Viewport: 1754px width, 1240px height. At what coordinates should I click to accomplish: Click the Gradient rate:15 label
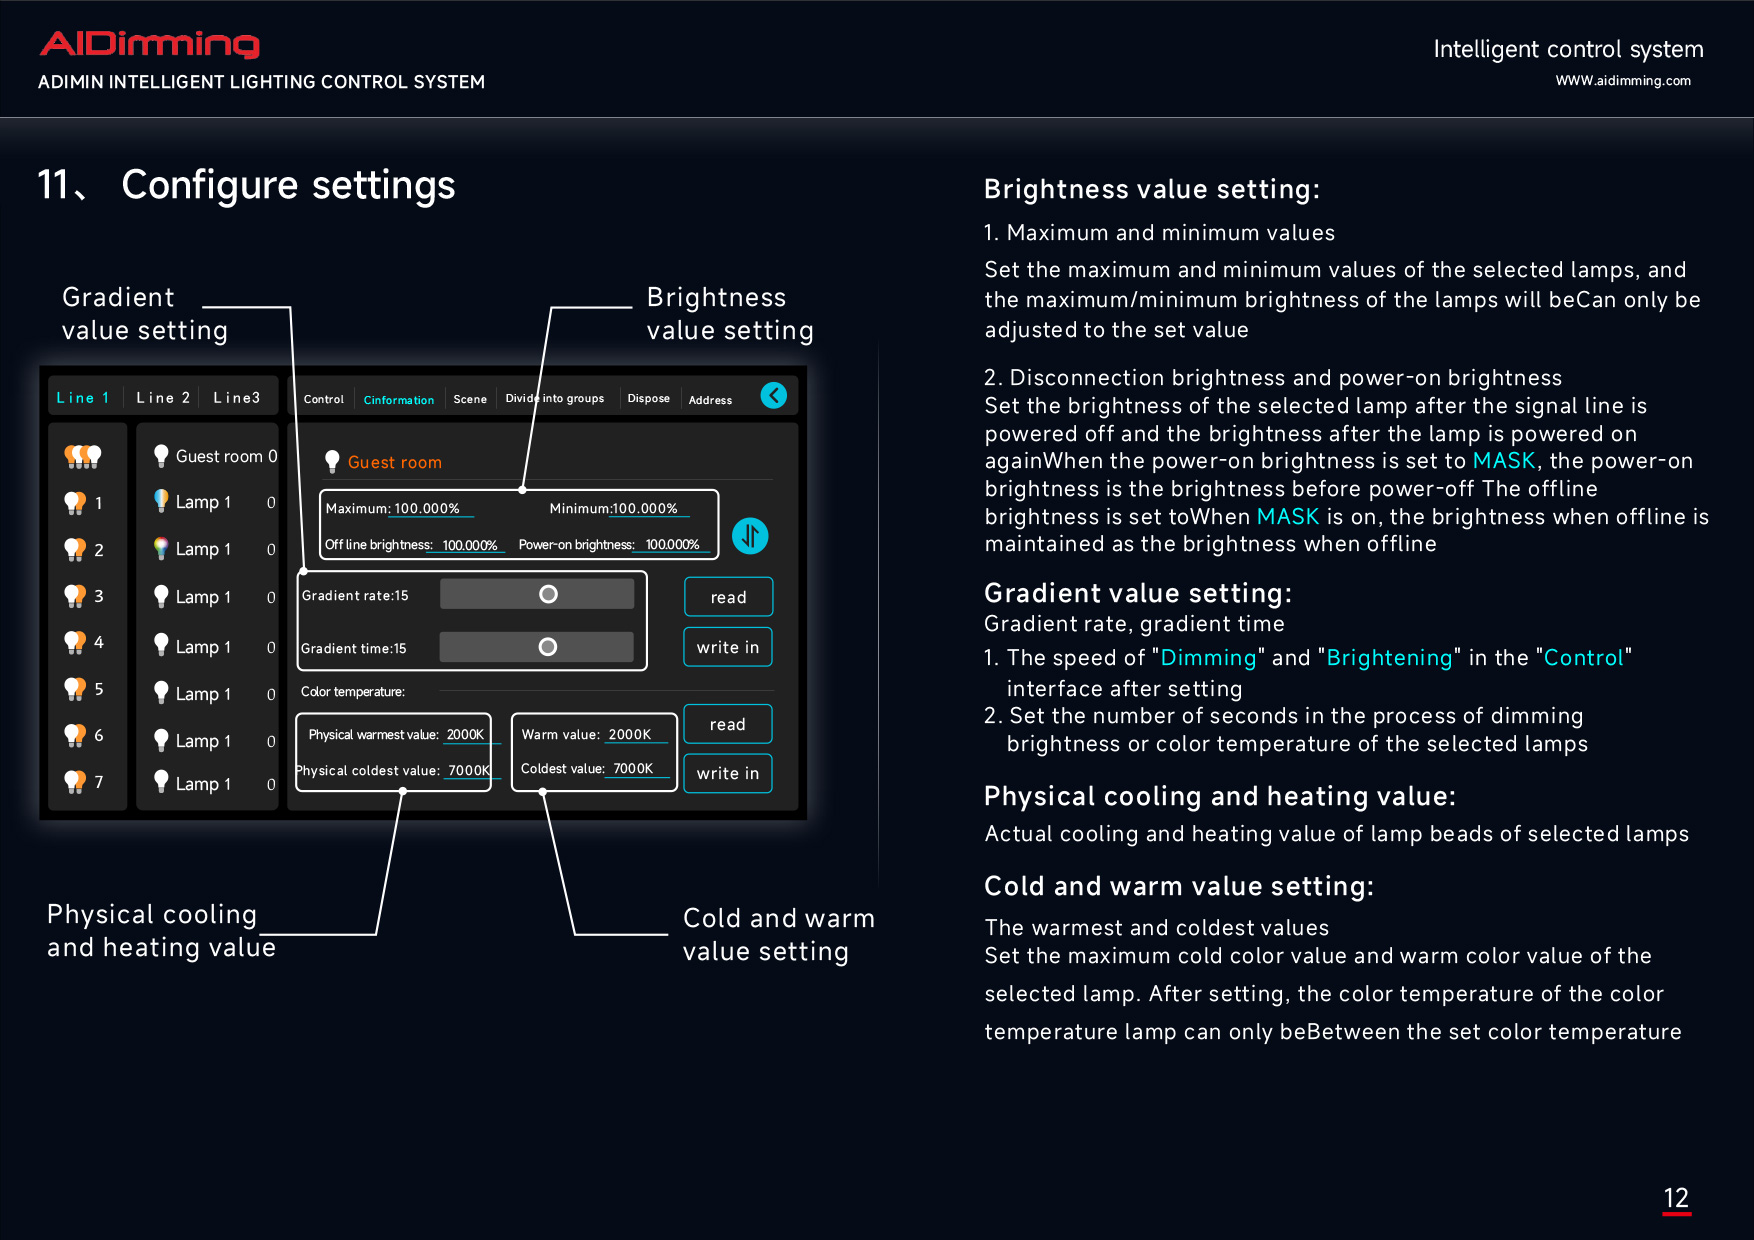click(355, 596)
